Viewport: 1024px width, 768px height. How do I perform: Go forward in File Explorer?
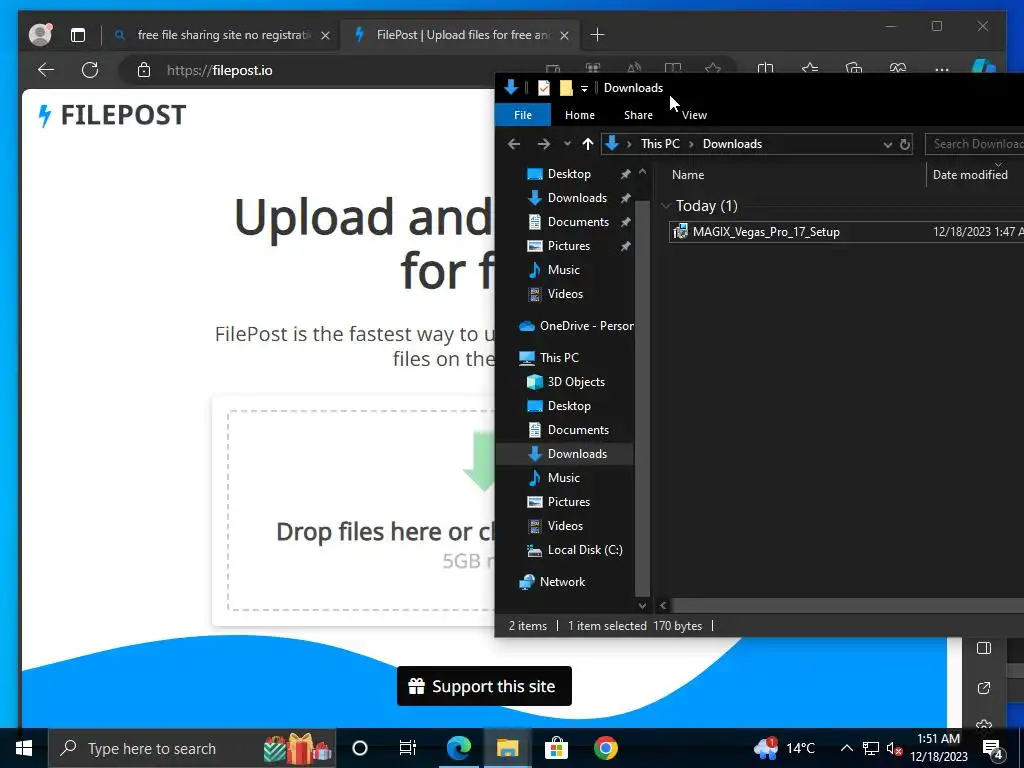pos(543,144)
